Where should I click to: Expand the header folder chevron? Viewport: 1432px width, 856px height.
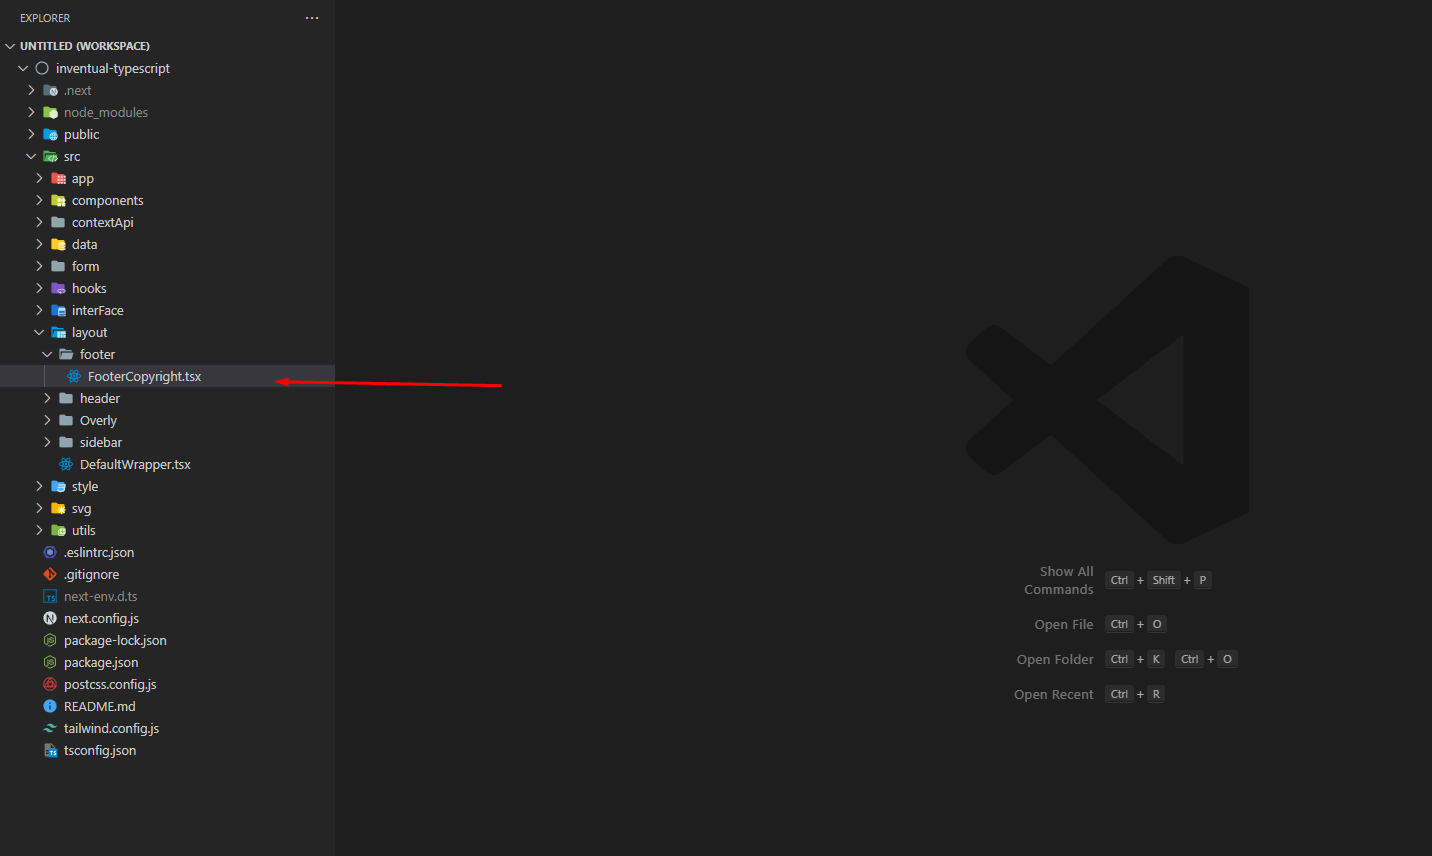coord(47,398)
